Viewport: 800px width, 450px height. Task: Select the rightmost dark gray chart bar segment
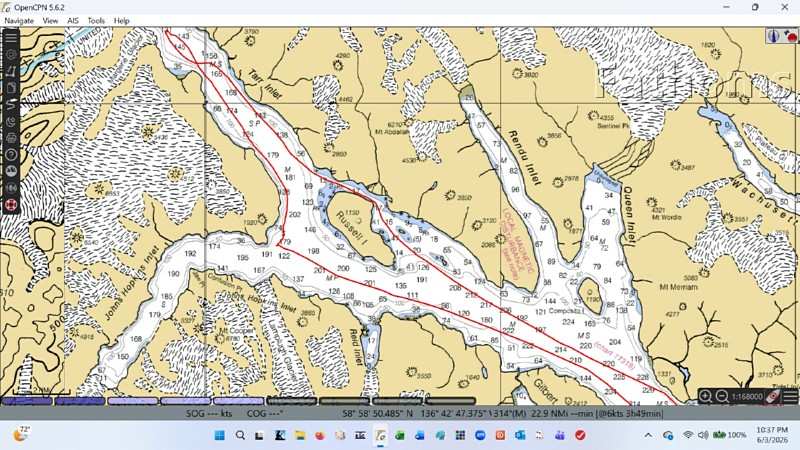[x=450, y=401]
